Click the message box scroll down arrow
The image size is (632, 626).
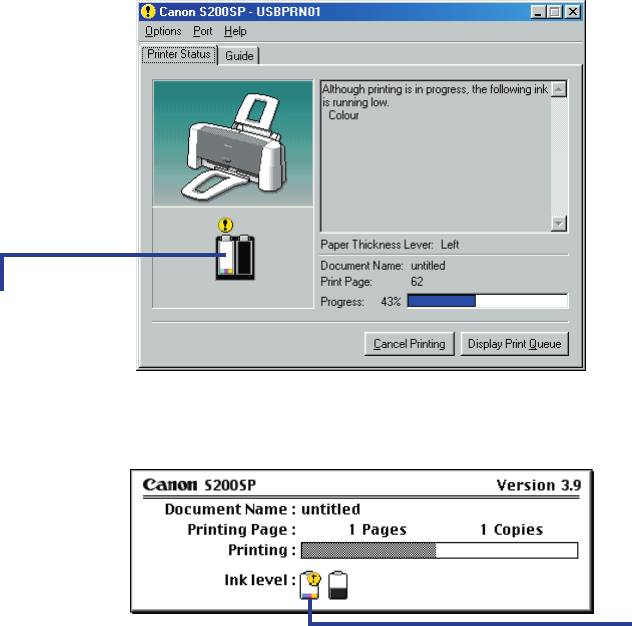pyautogui.click(x=559, y=223)
